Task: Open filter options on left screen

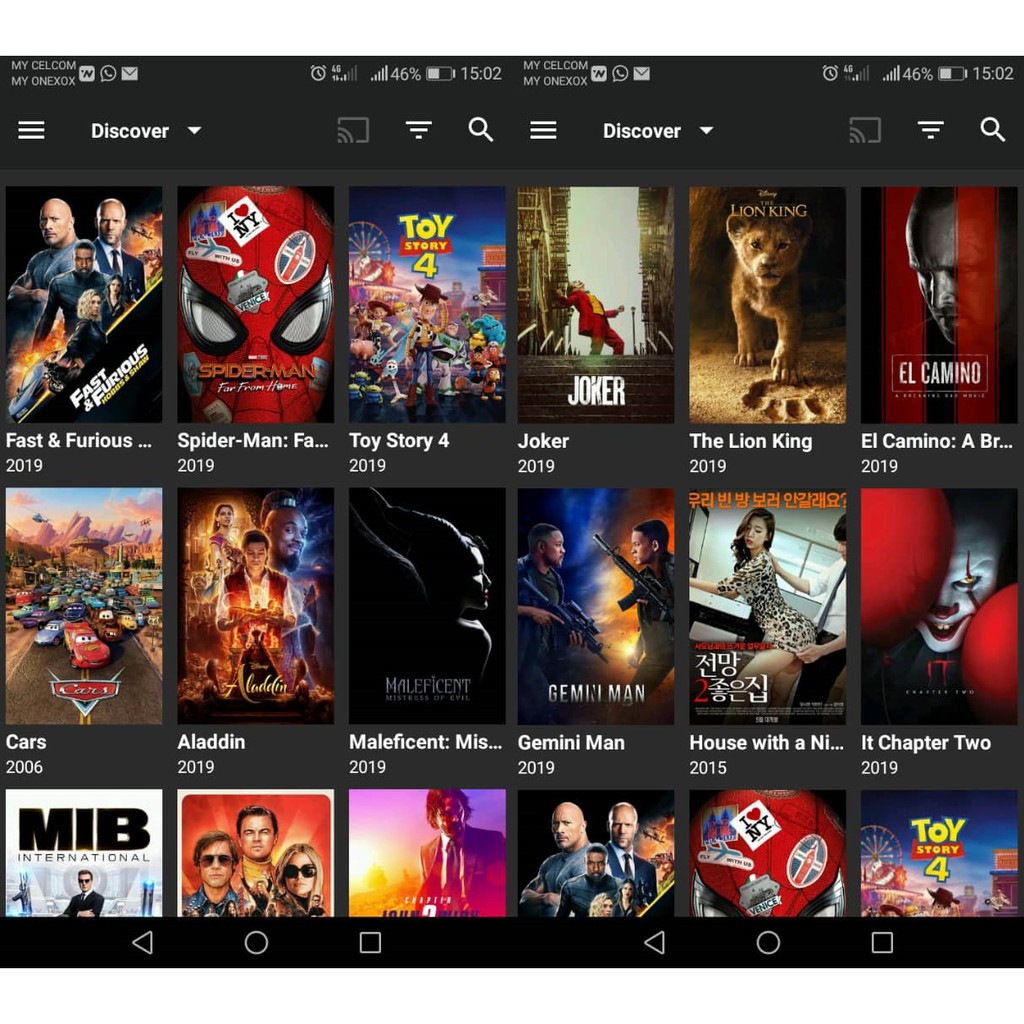Action: click(419, 131)
